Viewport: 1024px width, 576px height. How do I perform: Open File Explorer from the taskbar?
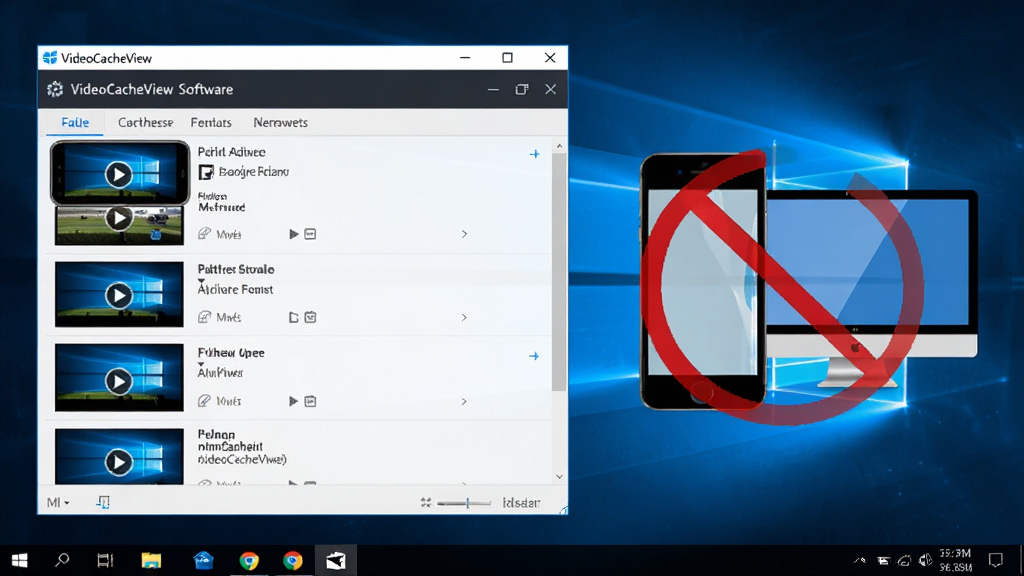(151, 560)
